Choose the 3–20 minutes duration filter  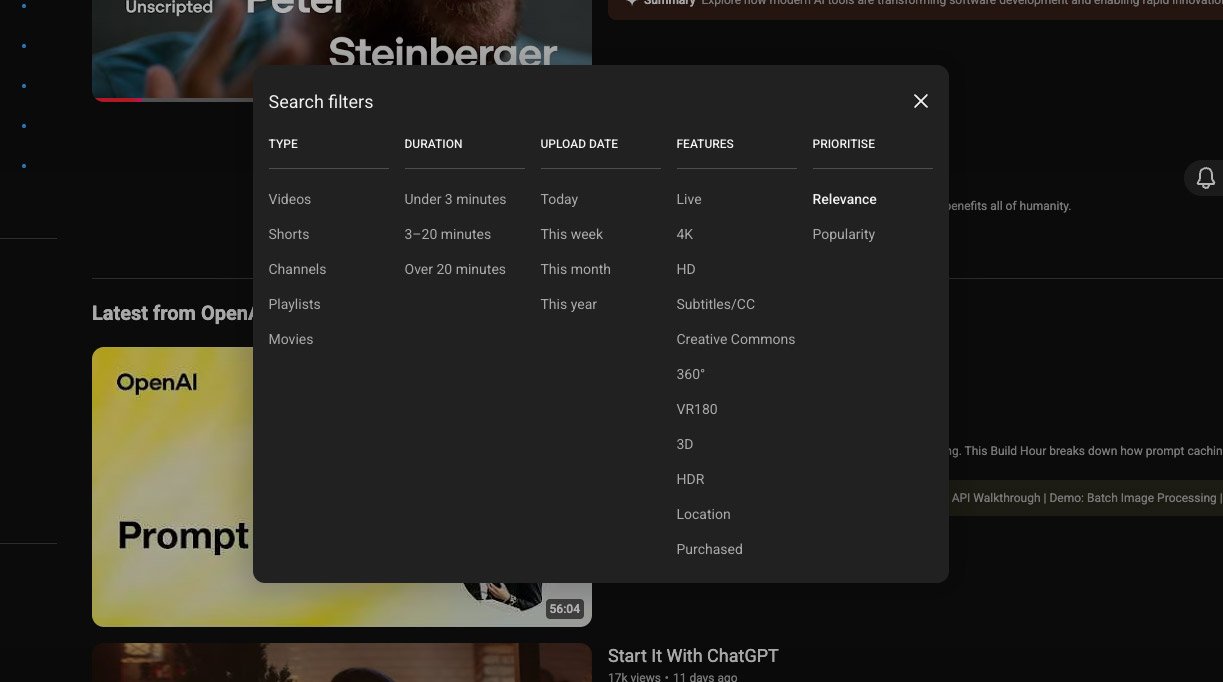point(448,234)
